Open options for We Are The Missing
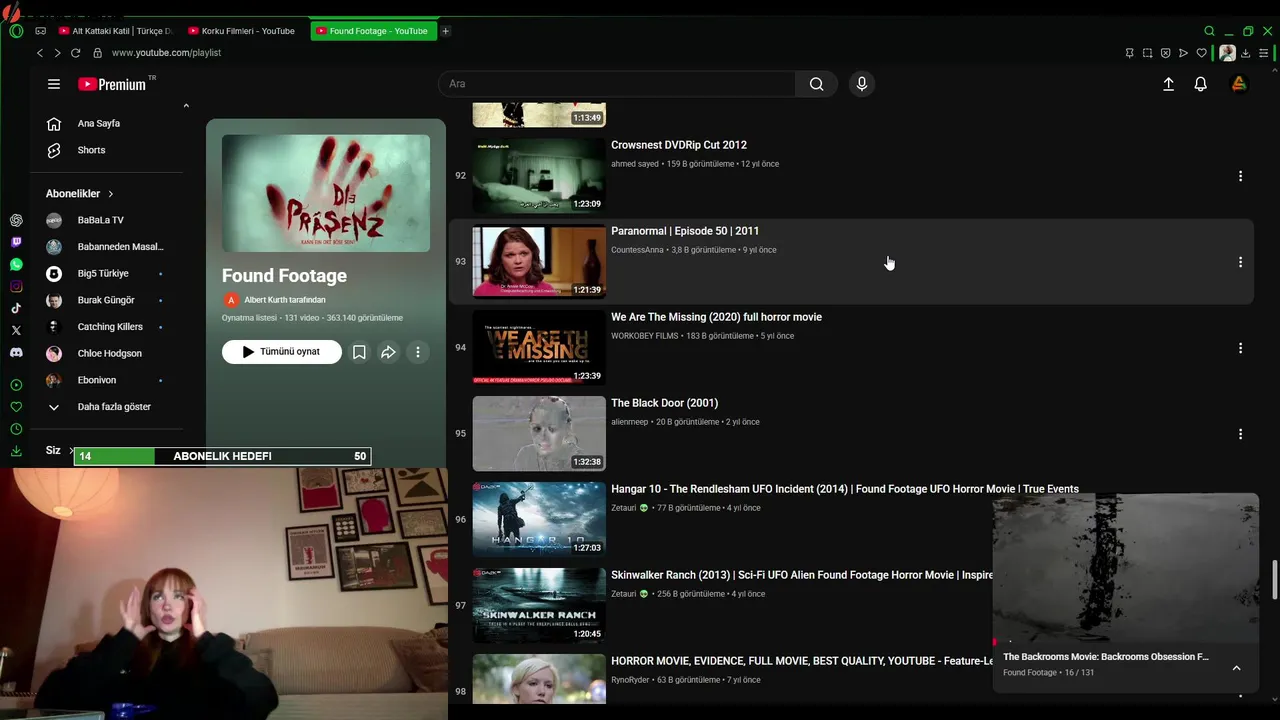This screenshot has width=1280, height=720. click(x=1240, y=348)
